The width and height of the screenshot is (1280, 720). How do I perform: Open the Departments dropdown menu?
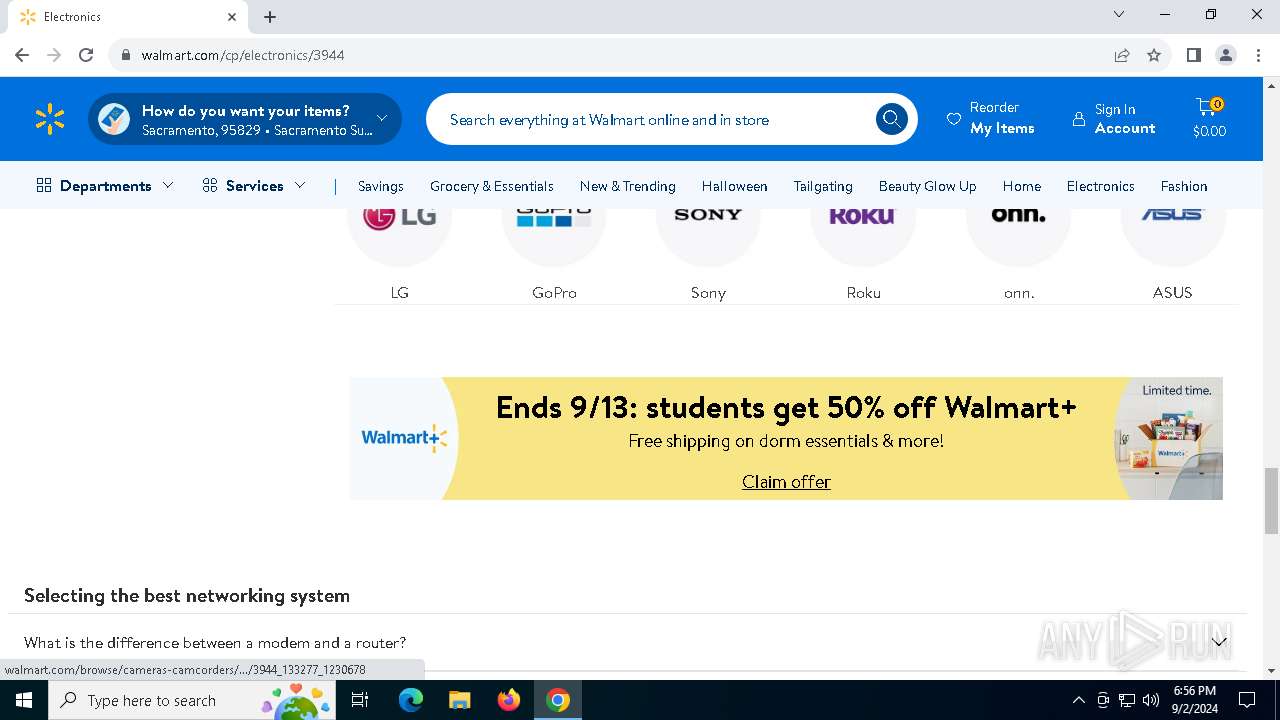point(105,186)
